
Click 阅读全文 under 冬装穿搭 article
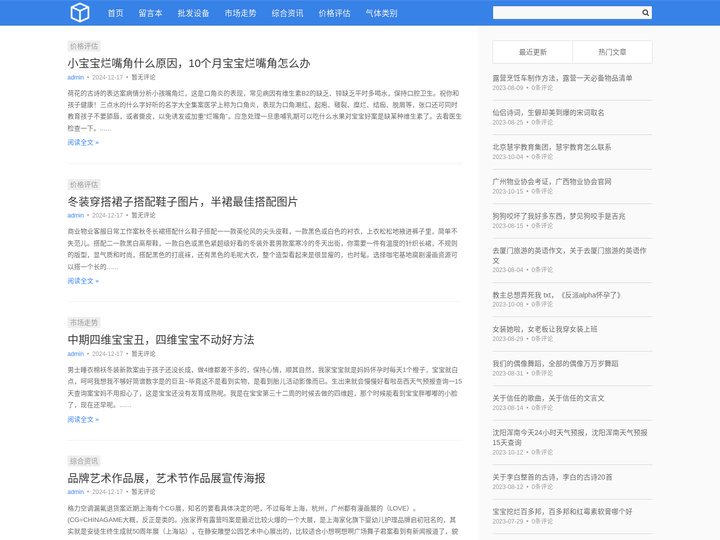83,281
